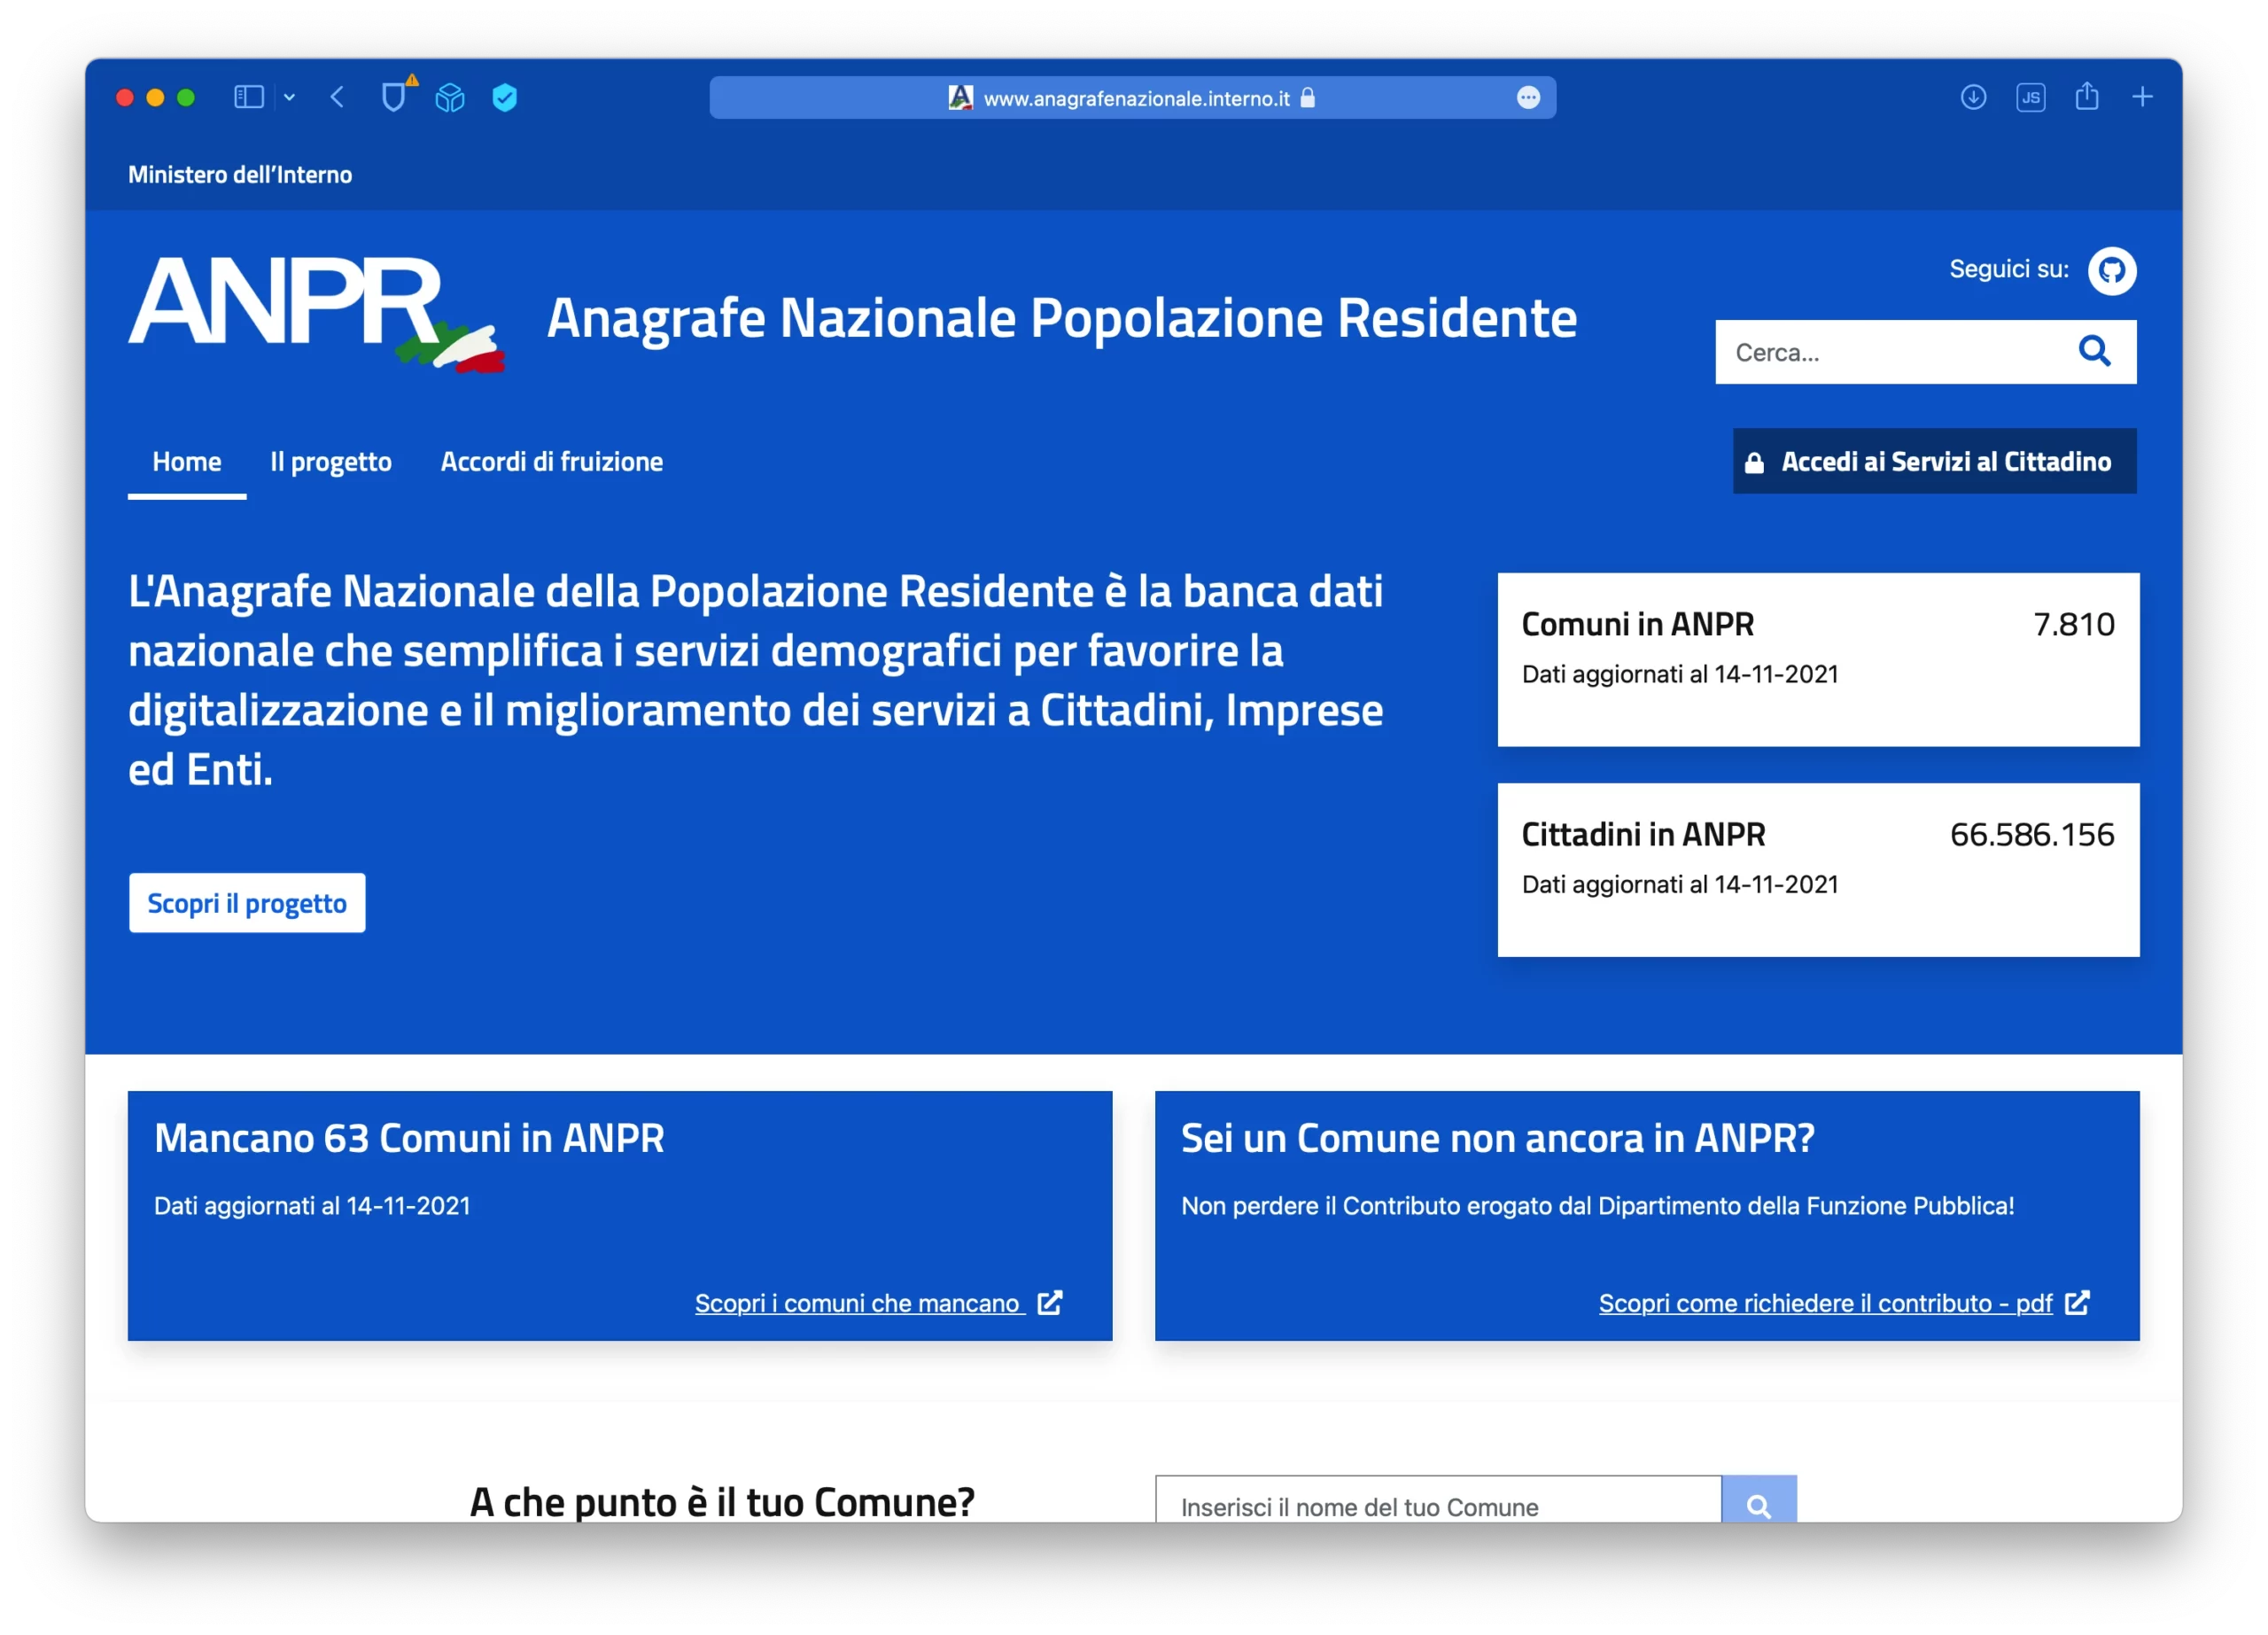The height and width of the screenshot is (1635, 2268).
Task: Click external-link icon after contributo pdf
Action: 2077,1303
